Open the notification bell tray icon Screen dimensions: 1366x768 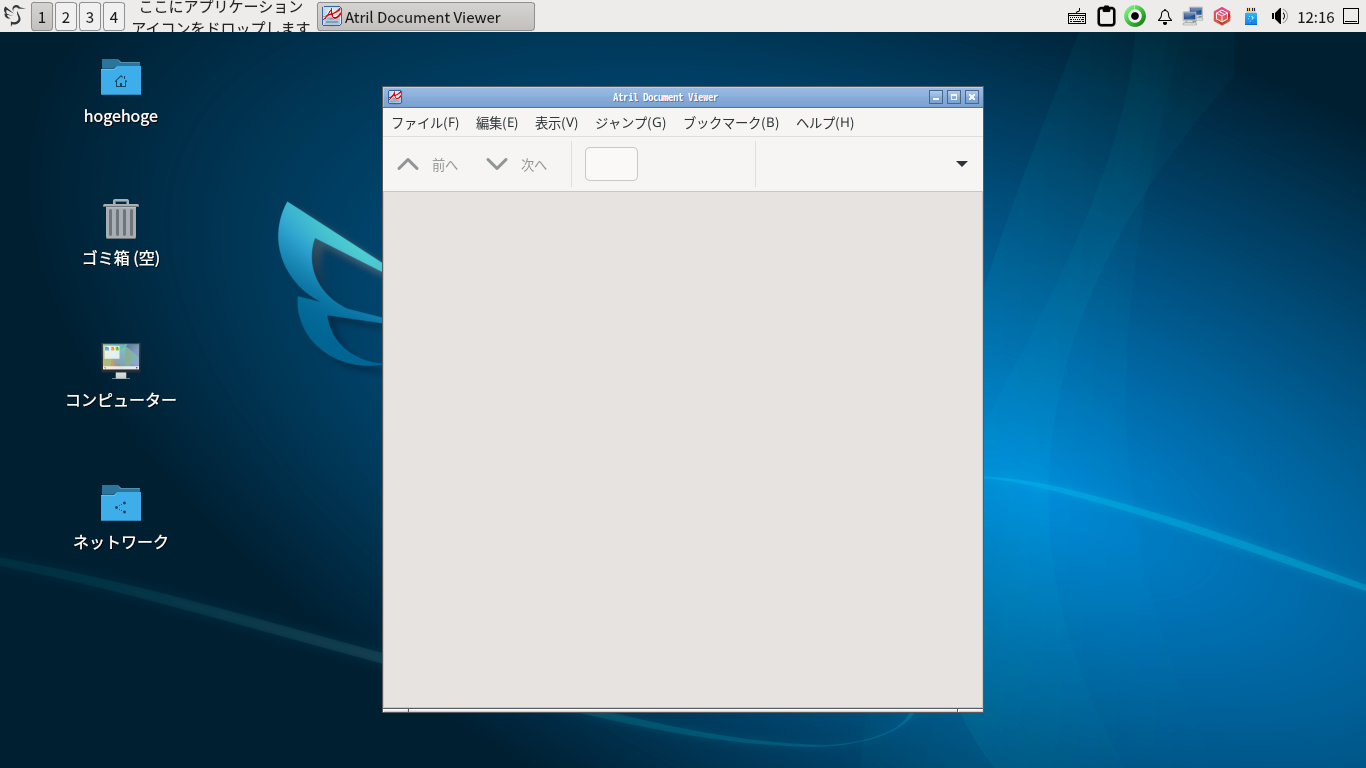pyautogui.click(x=1164, y=17)
